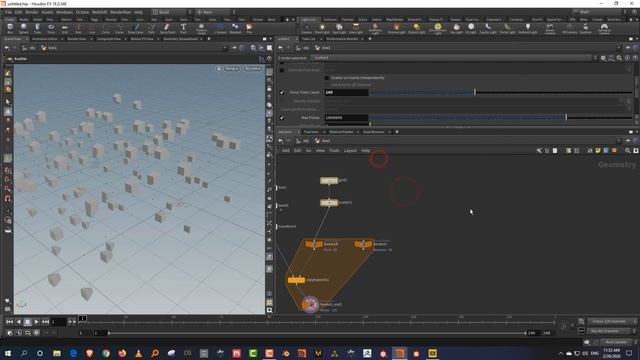The width and height of the screenshot is (640, 360).
Task: Toggle network sticky note icon
Action: coord(598,151)
